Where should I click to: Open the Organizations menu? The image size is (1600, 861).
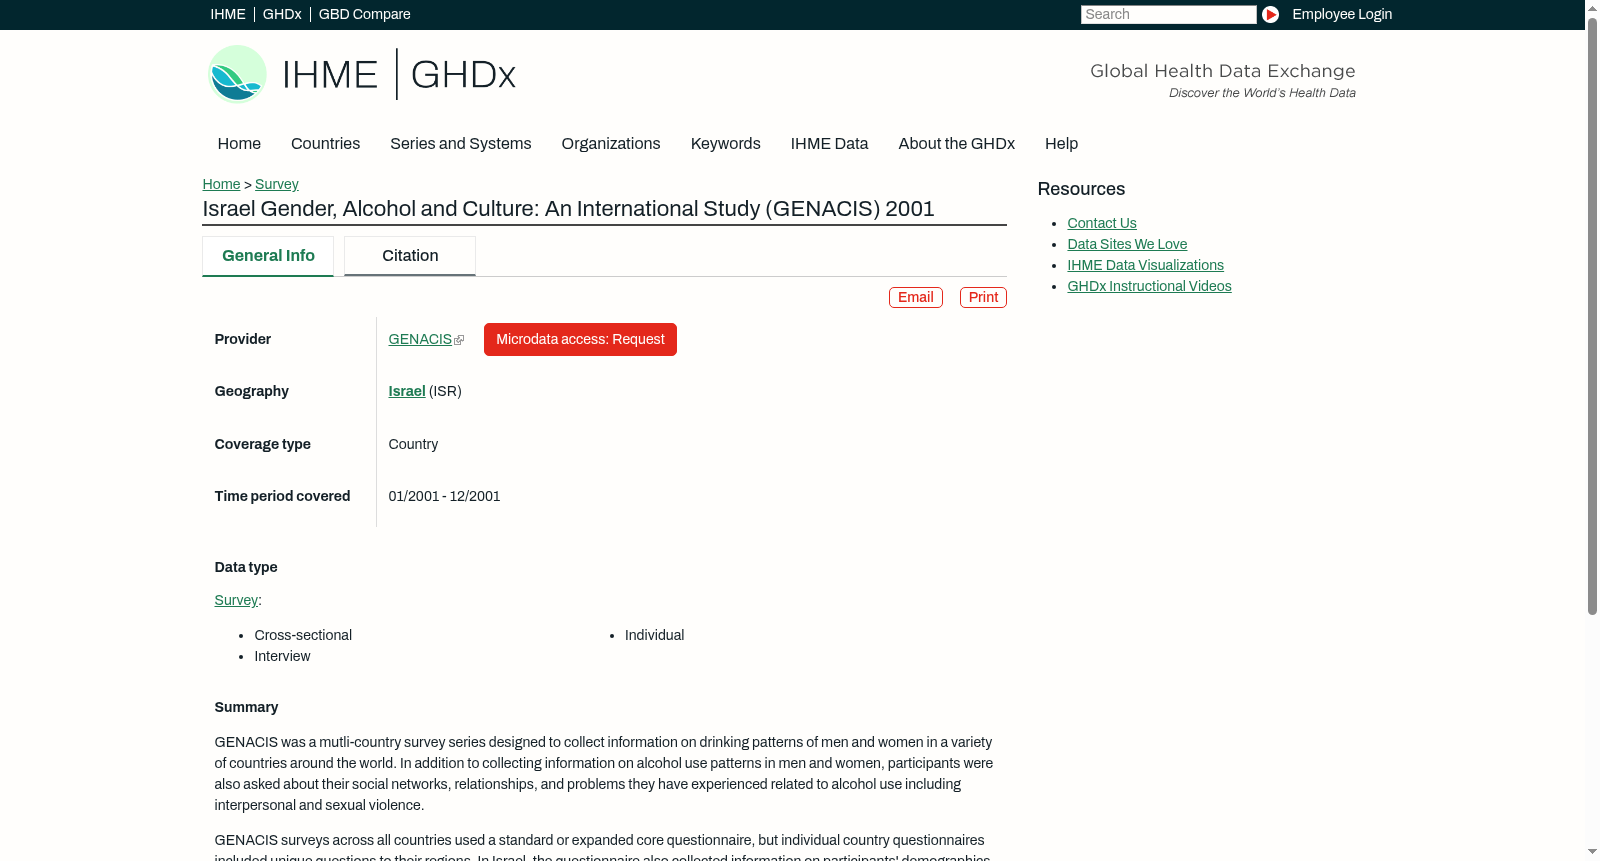click(611, 143)
